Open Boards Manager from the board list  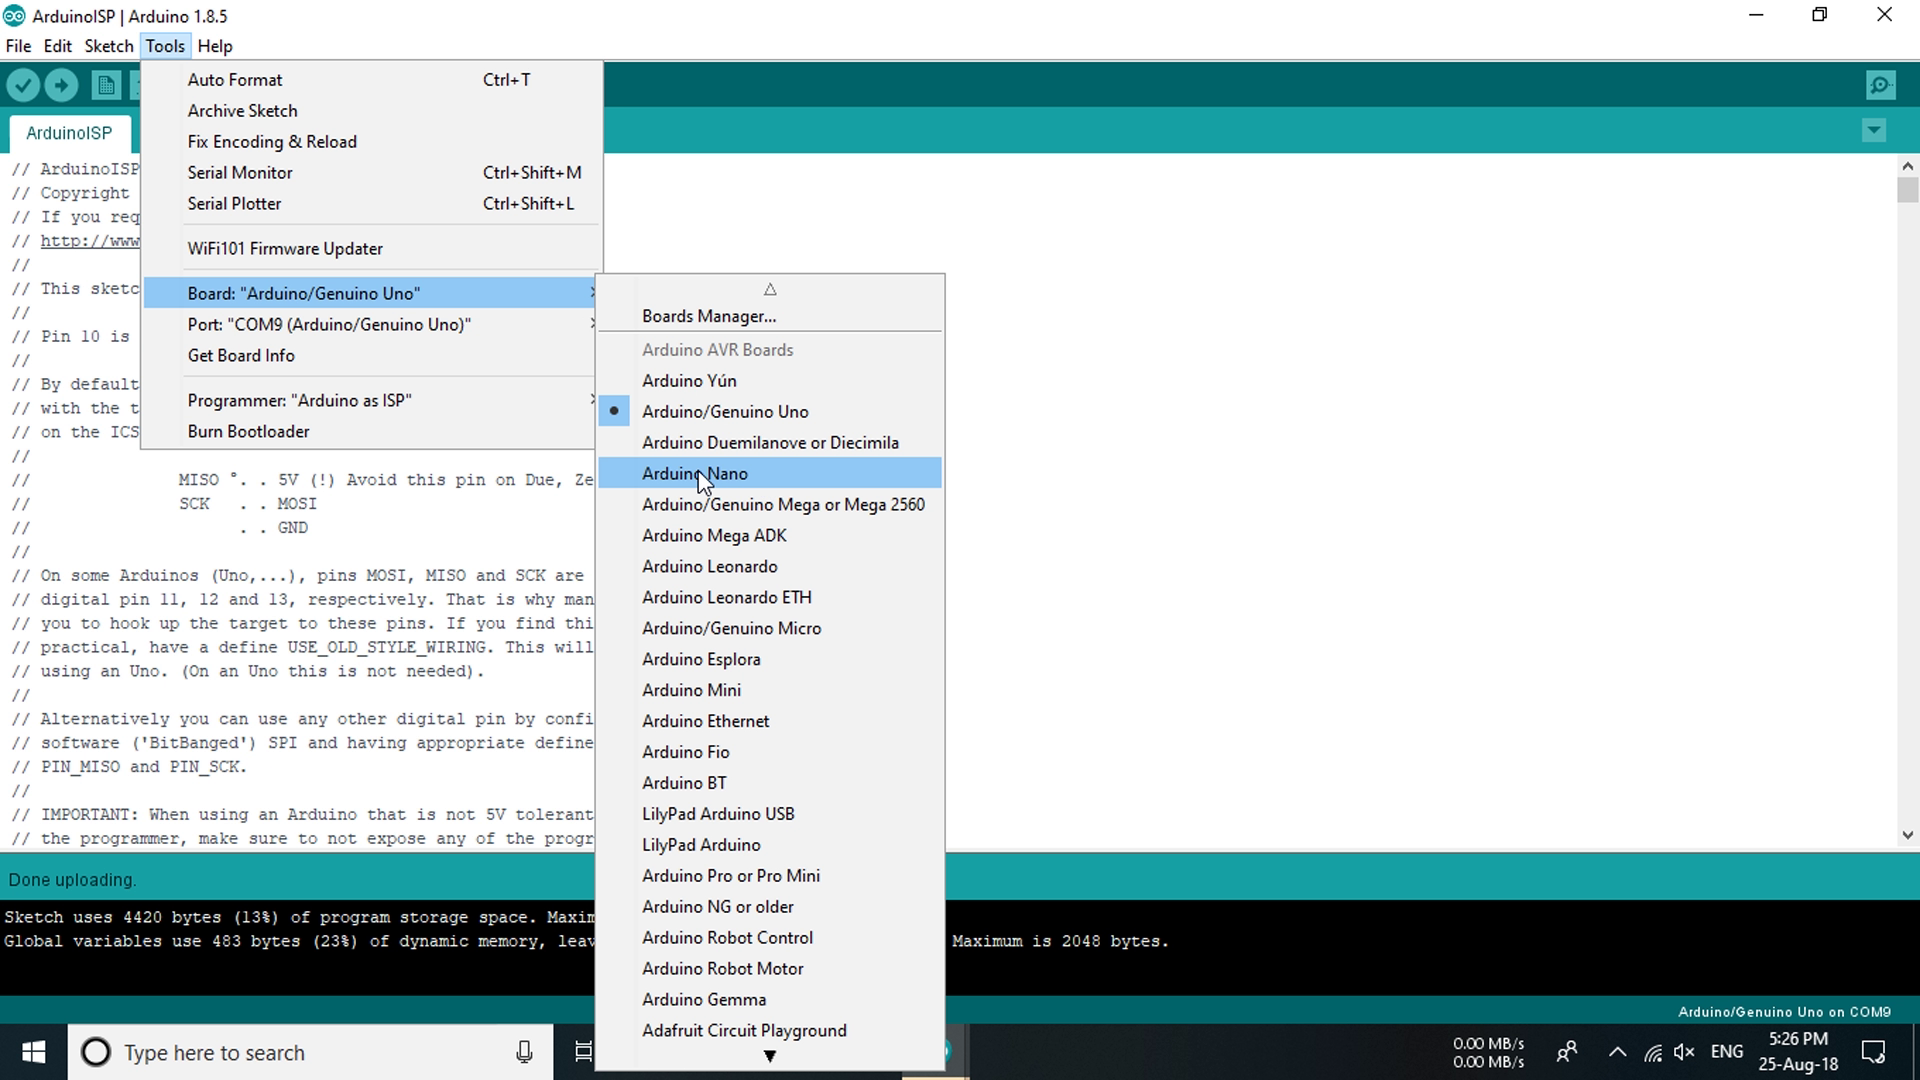pyautogui.click(x=708, y=316)
